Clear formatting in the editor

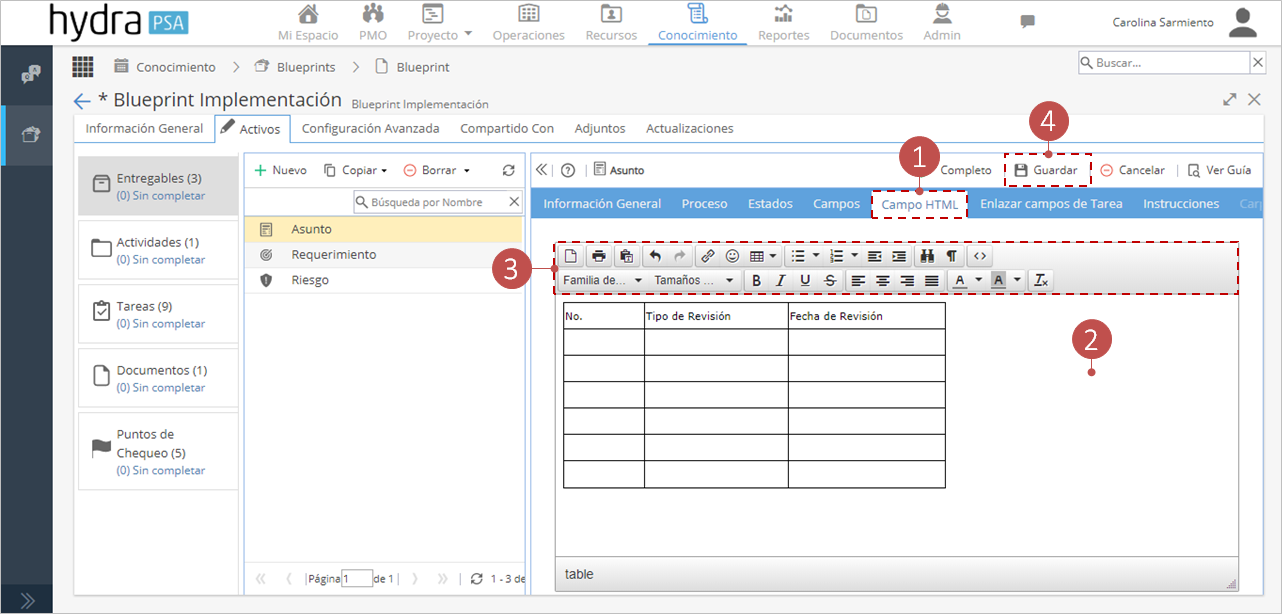pos(1041,280)
